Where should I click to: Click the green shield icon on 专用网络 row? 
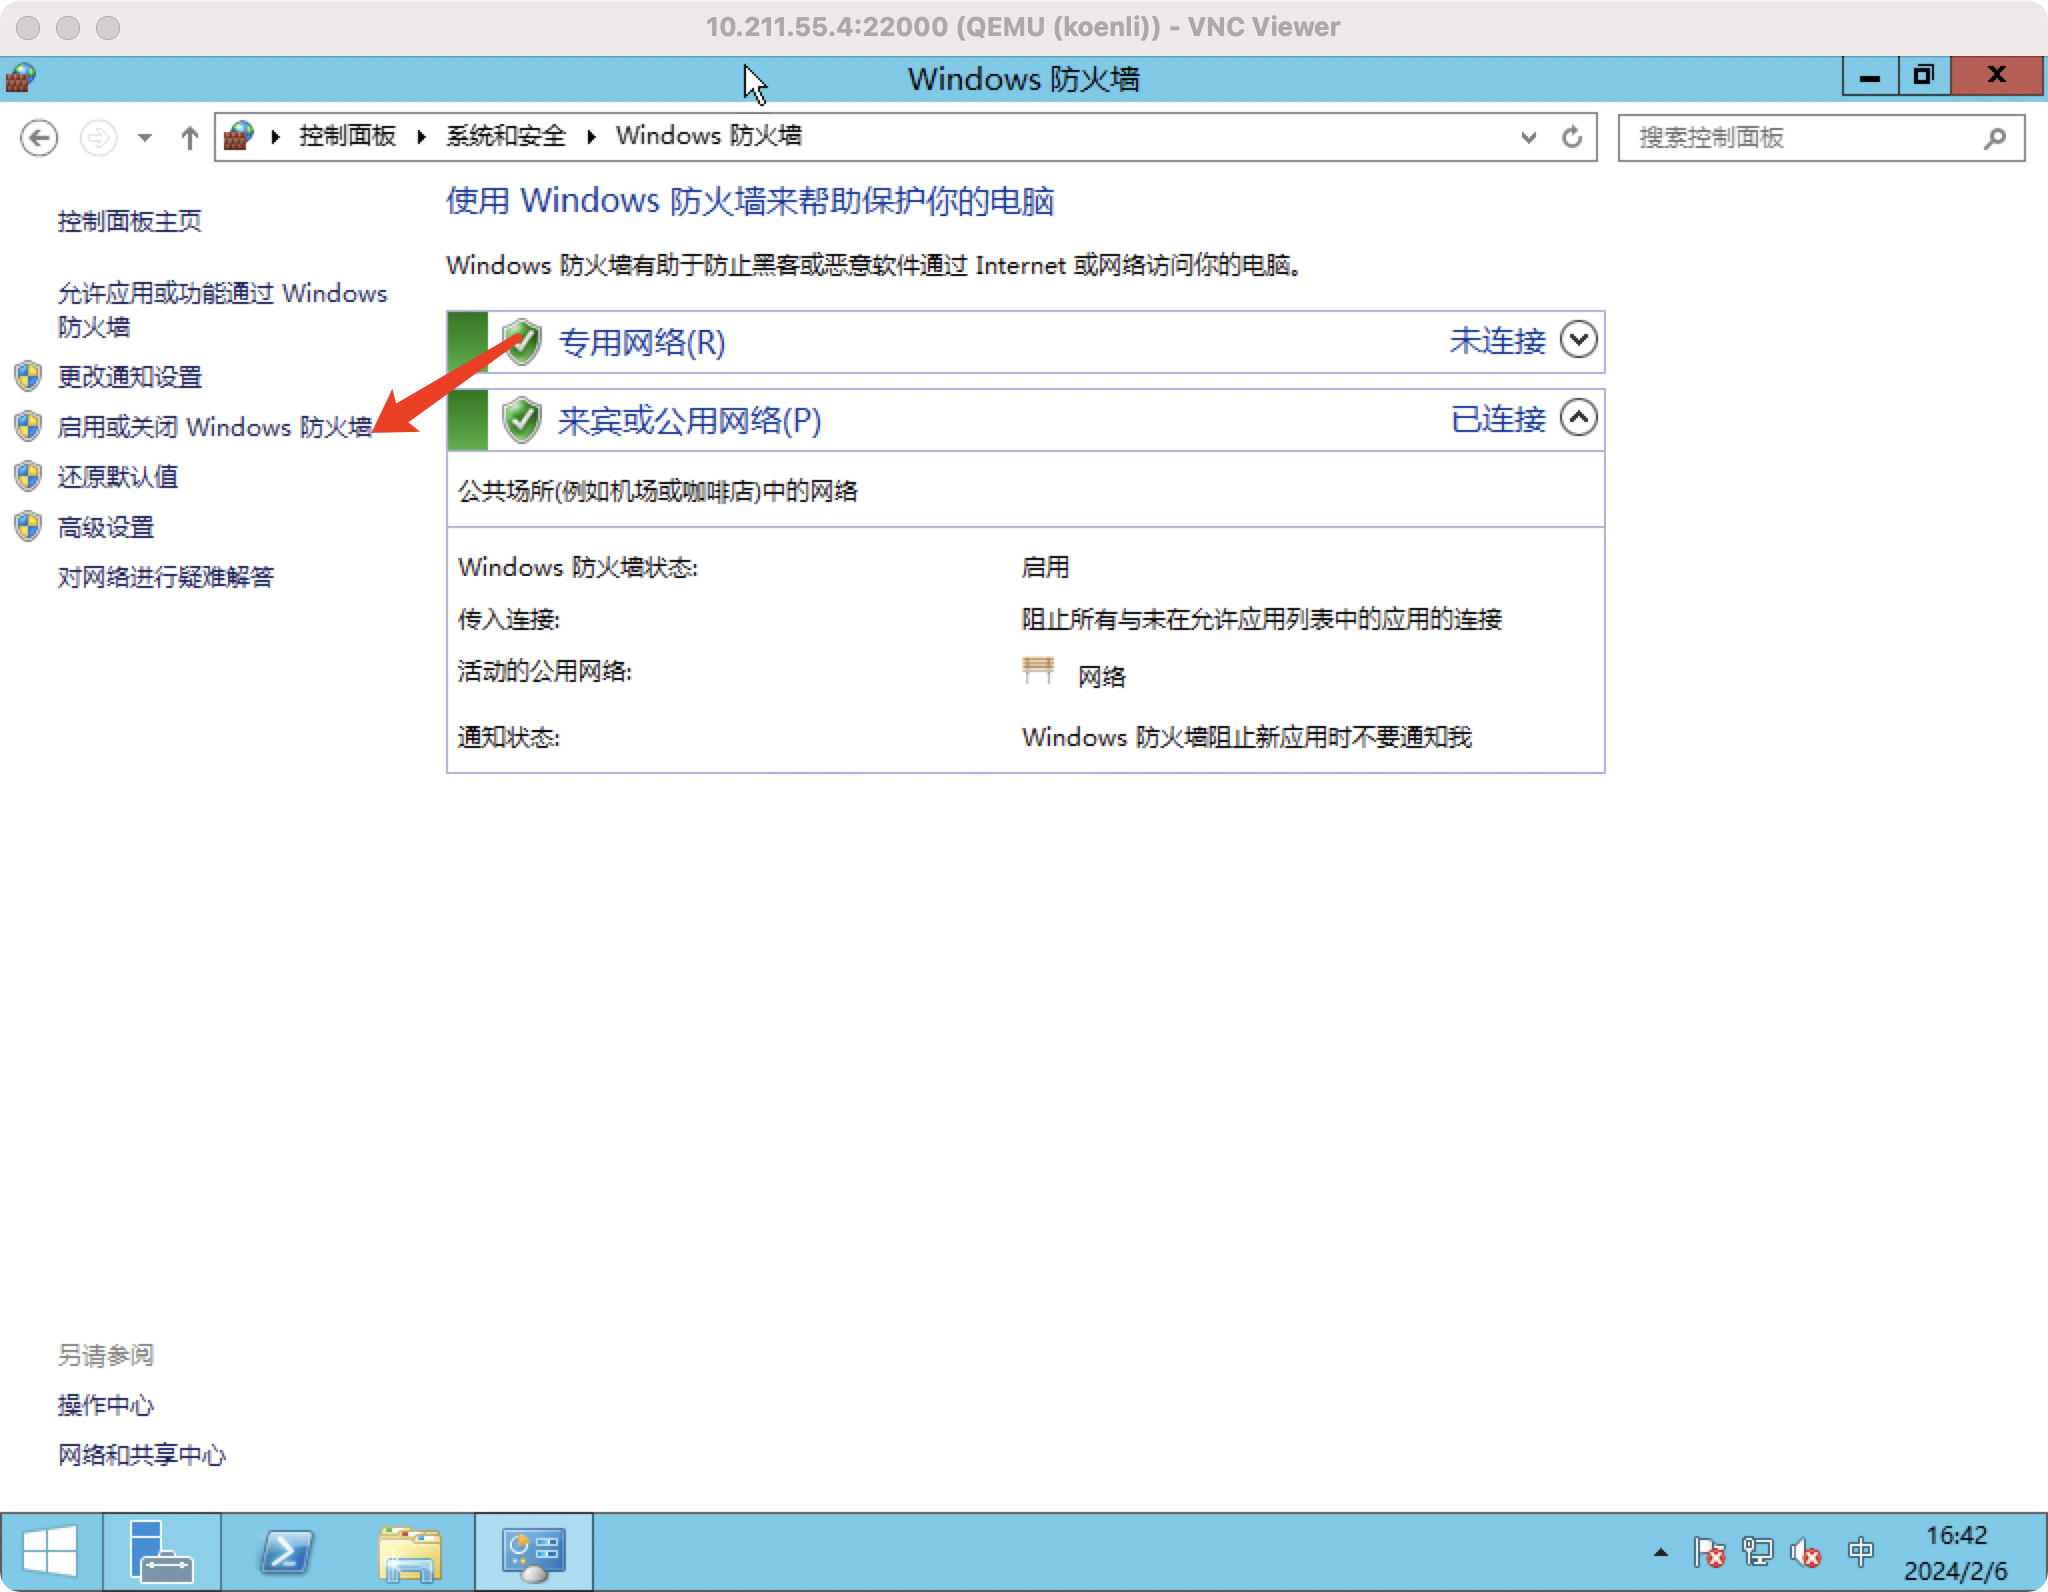pos(524,340)
